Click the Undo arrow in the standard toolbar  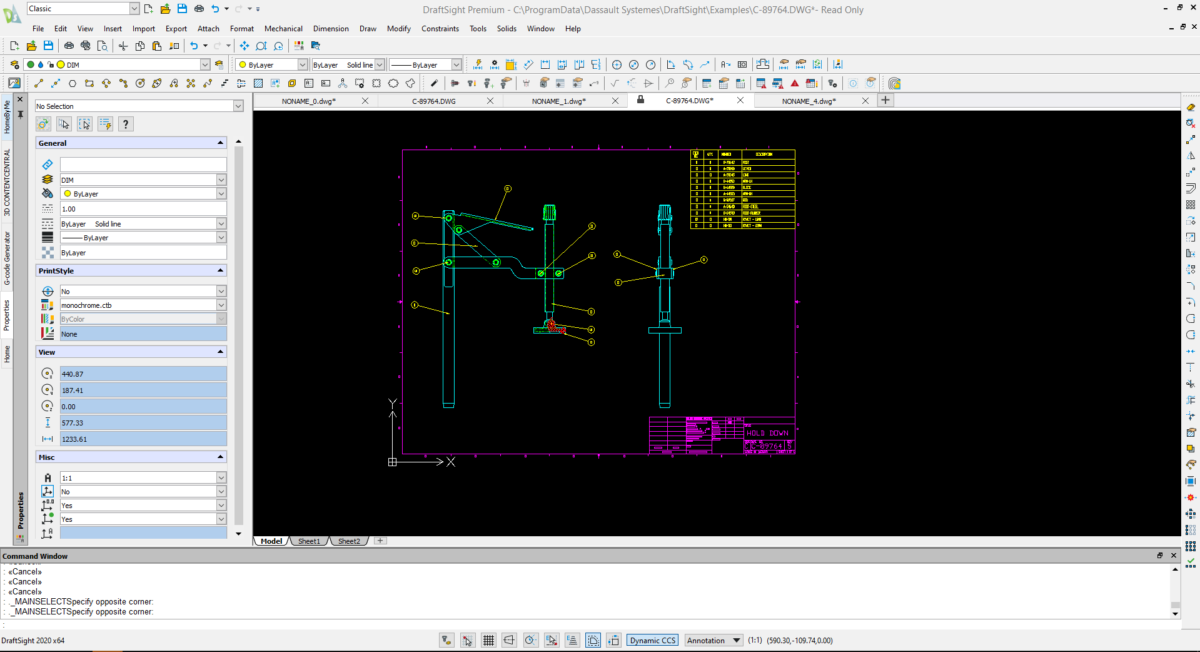194,46
